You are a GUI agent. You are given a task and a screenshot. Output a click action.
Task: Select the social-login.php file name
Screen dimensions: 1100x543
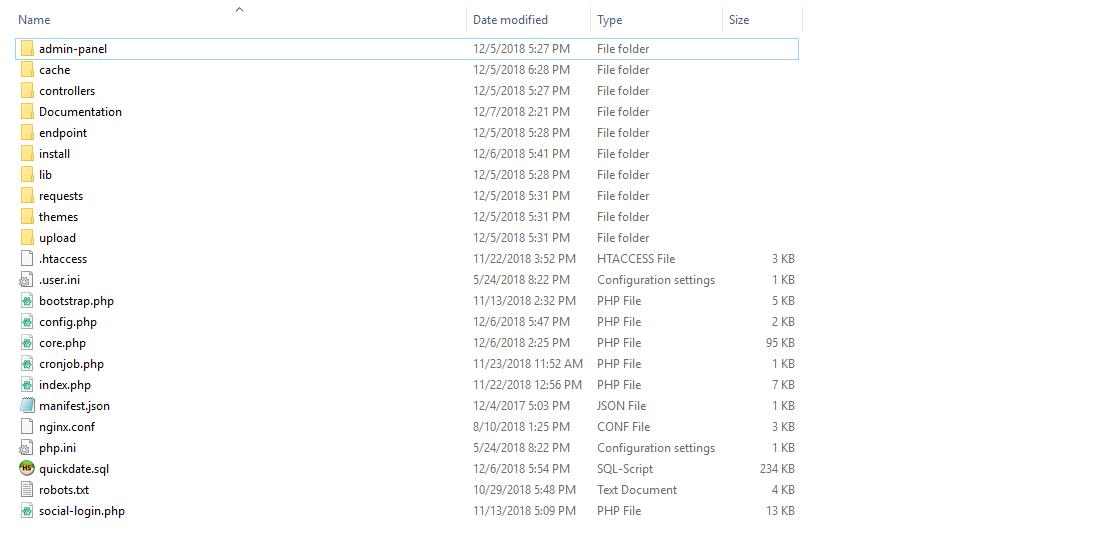coord(82,511)
